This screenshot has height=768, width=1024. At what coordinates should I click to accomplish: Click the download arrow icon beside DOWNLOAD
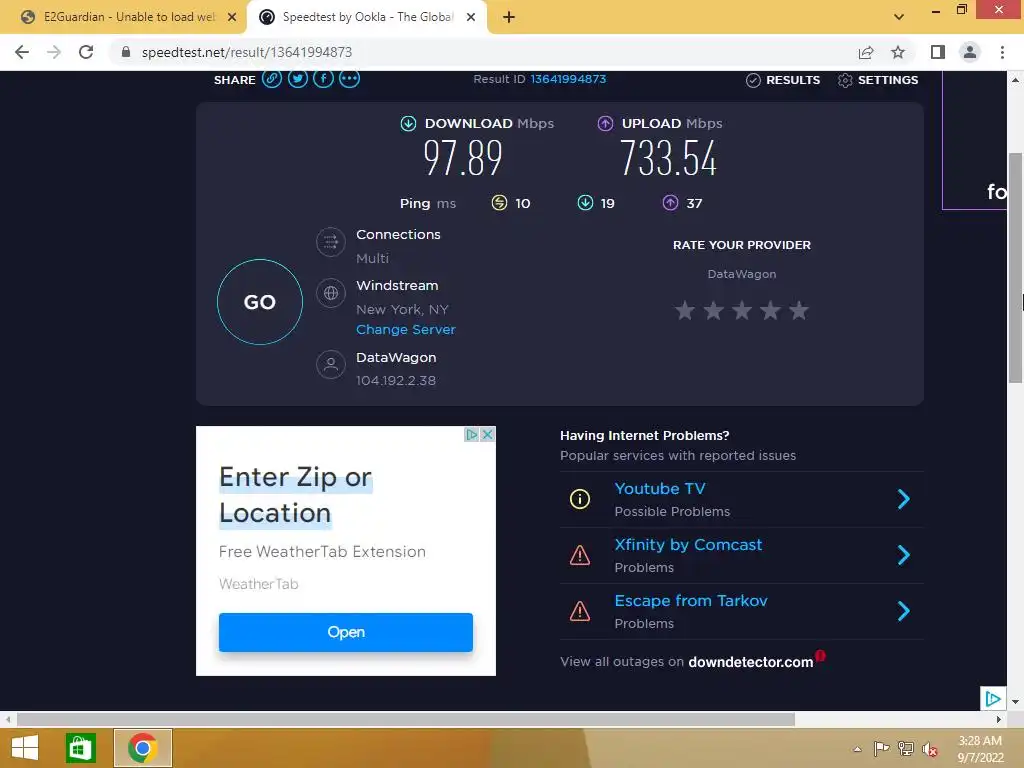pyautogui.click(x=408, y=123)
